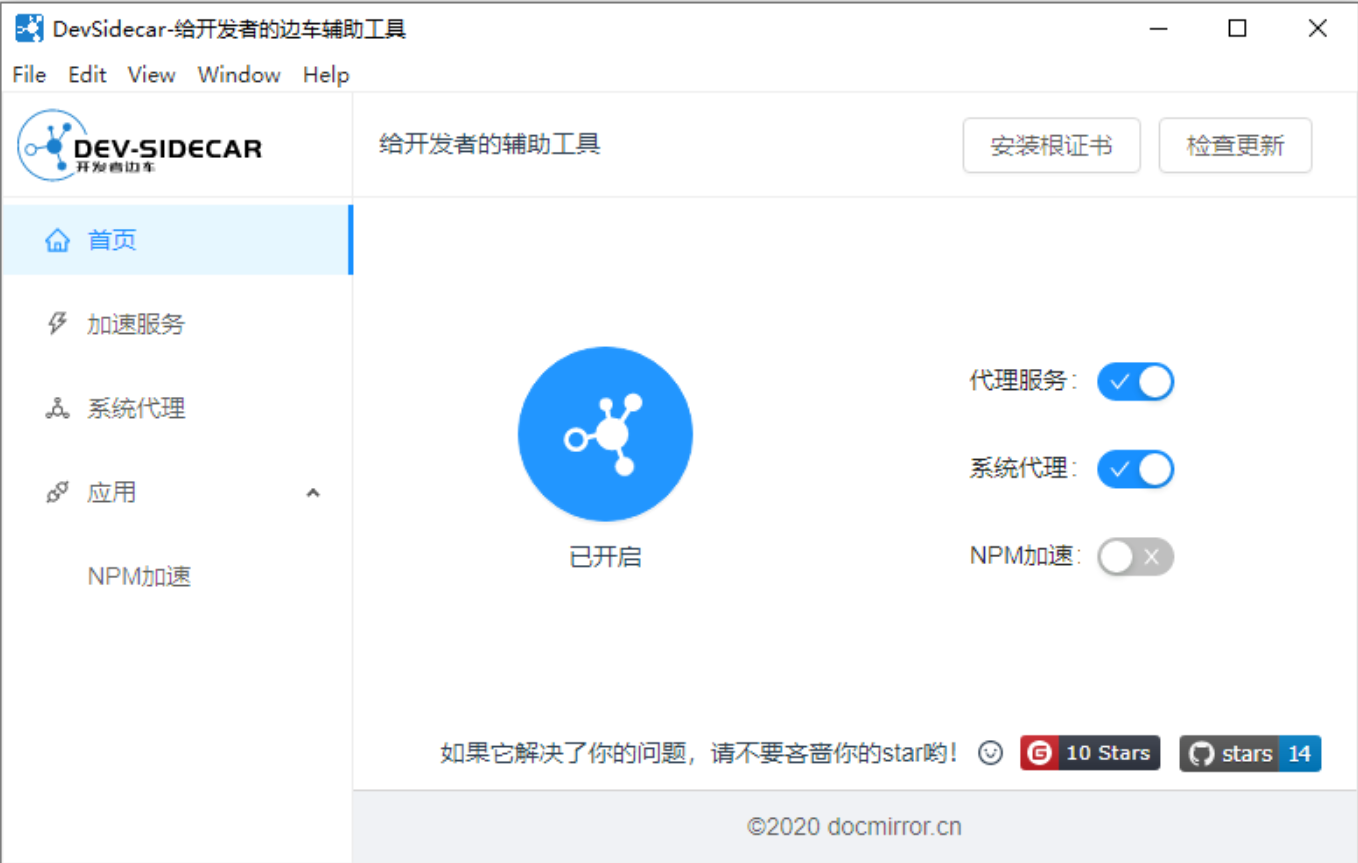Open the GitHub stars 14 badge
Screen dimensions: 1358x863
[1250, 753]
